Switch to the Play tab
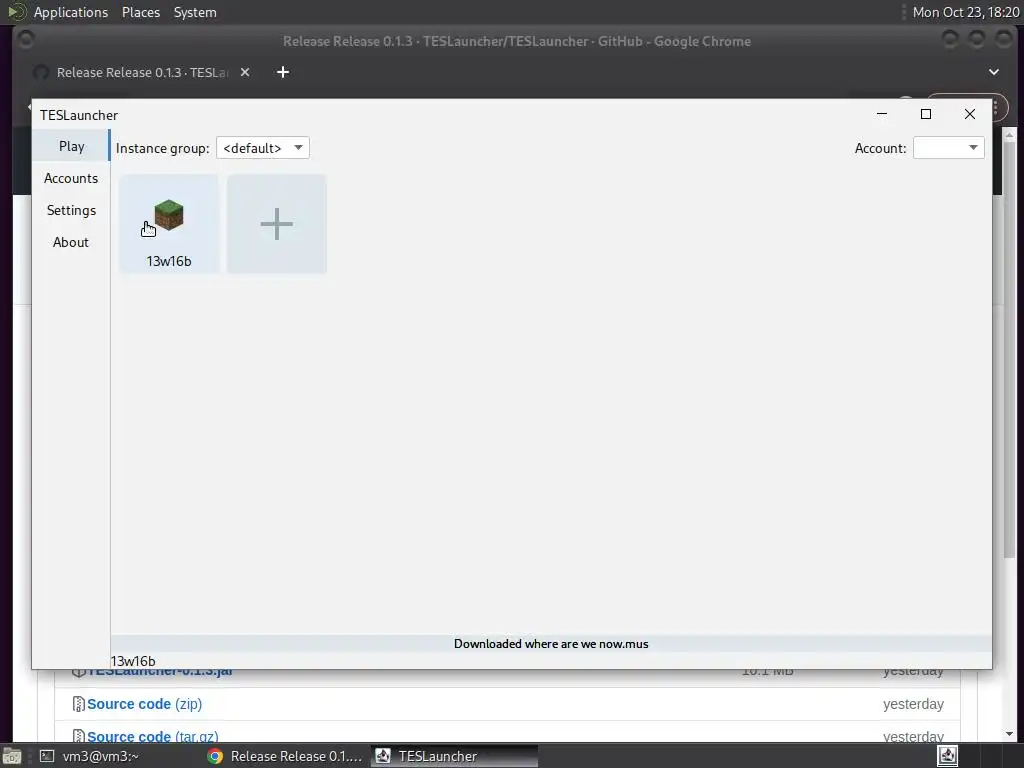 [x=71, y=146]
